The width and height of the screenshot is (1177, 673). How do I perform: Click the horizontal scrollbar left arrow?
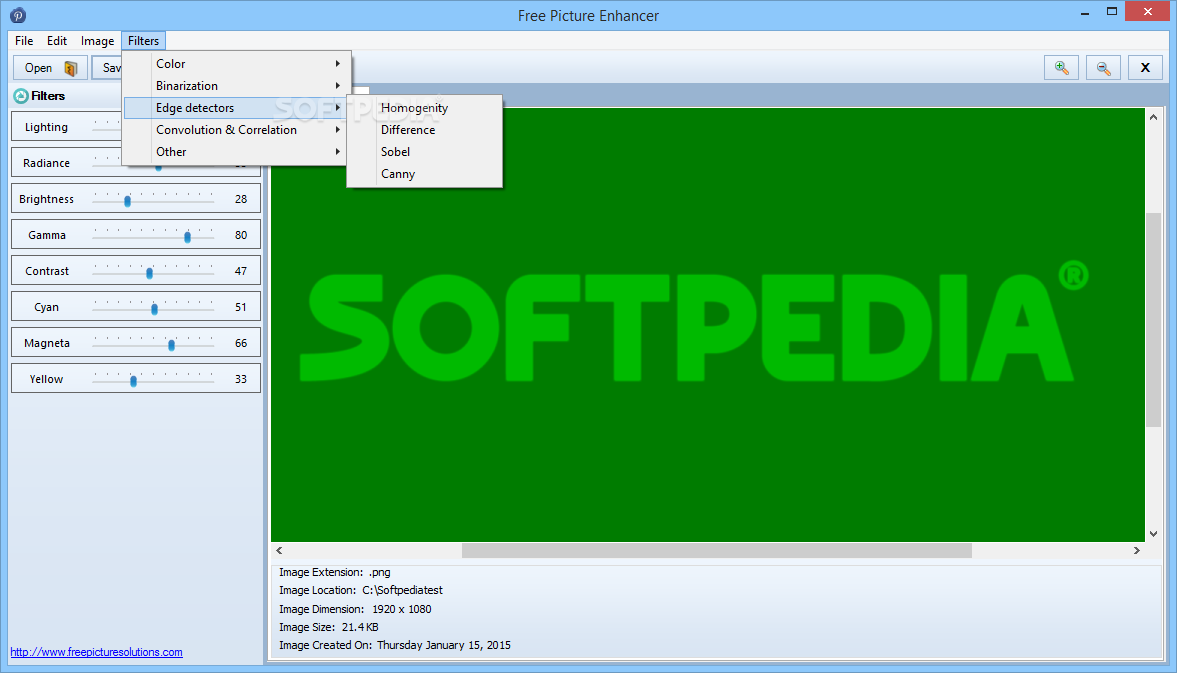[279, 551]
